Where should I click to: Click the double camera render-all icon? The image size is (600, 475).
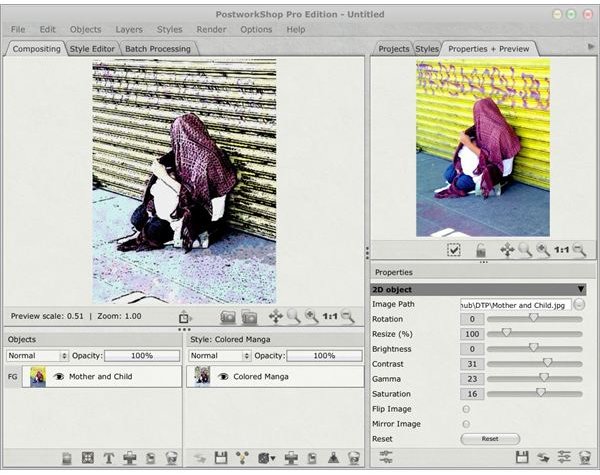pos(249,317)
